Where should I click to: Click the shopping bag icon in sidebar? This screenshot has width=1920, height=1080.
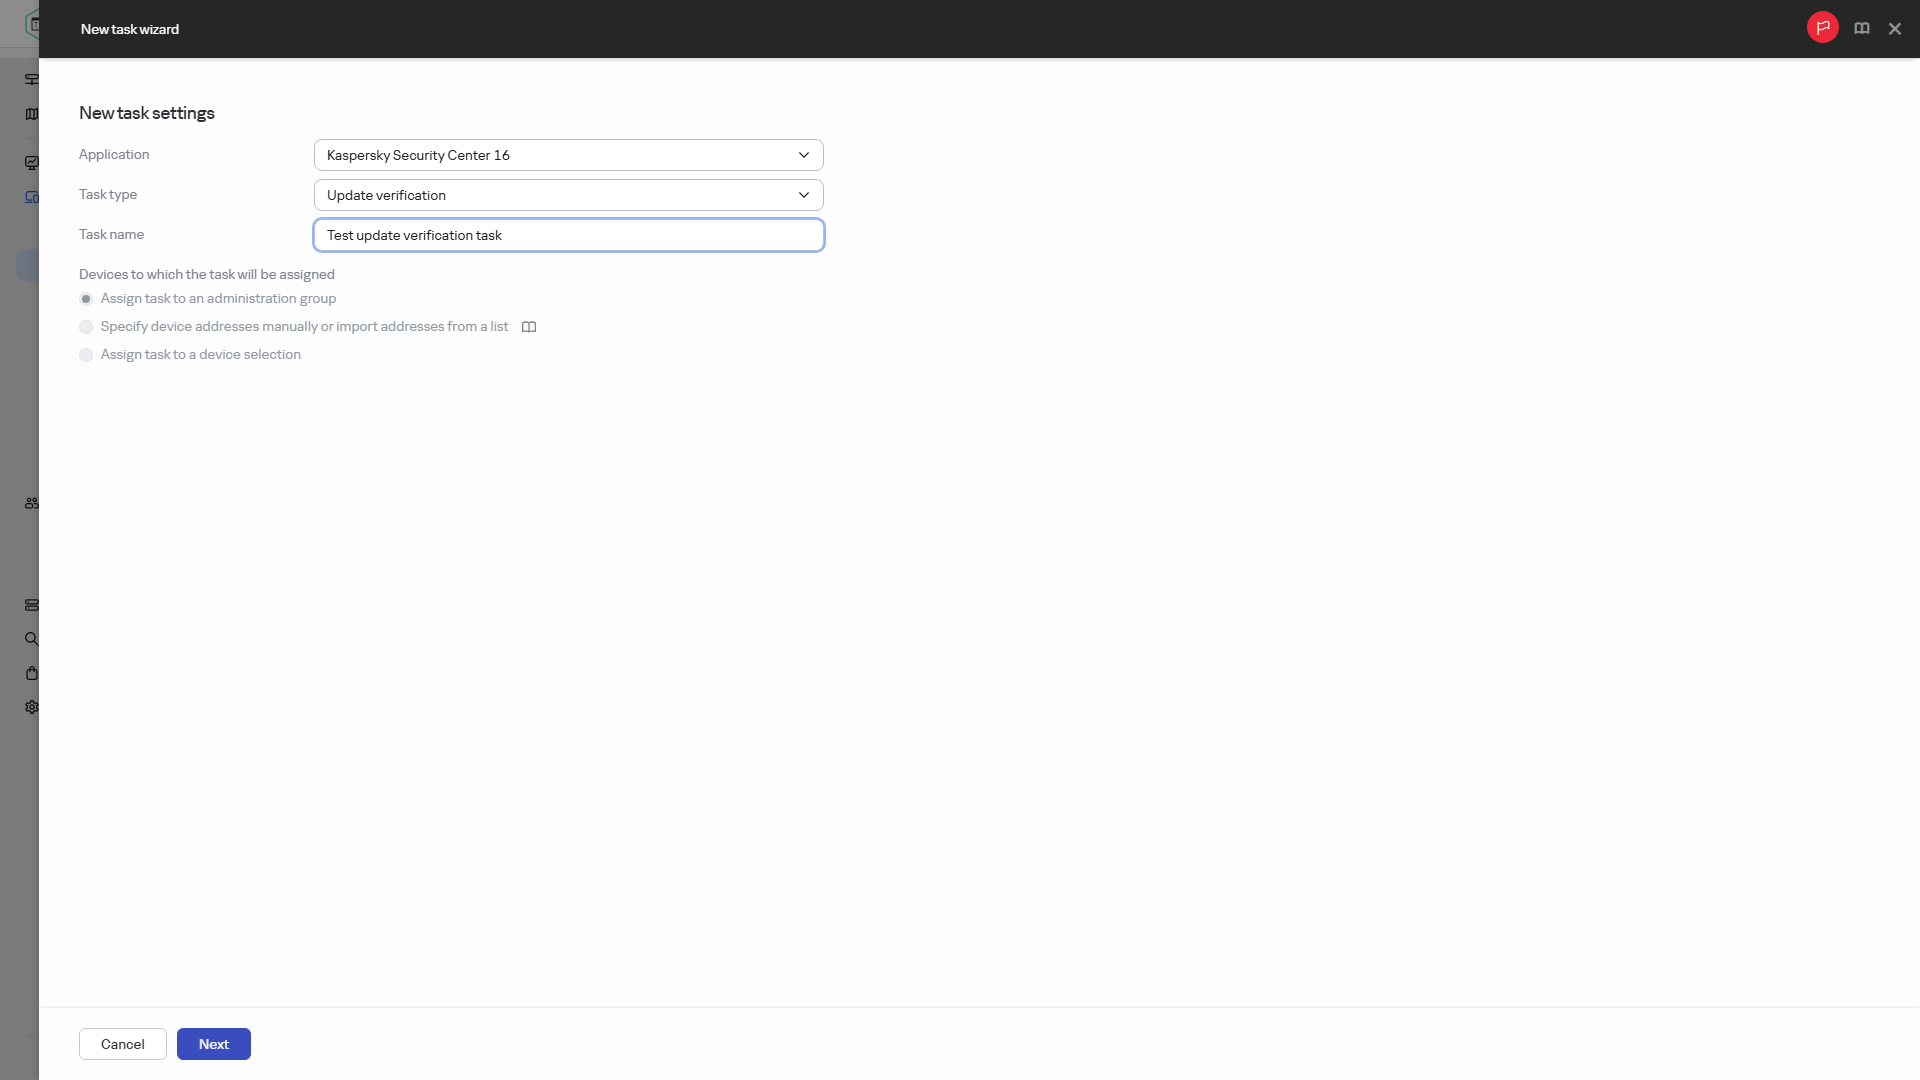[32, 673]
